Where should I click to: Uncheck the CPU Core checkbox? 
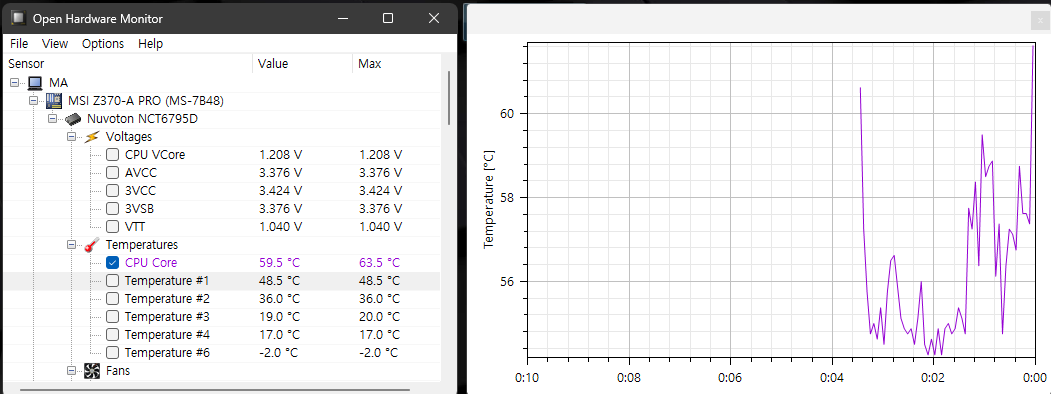[x=112, y=263]
